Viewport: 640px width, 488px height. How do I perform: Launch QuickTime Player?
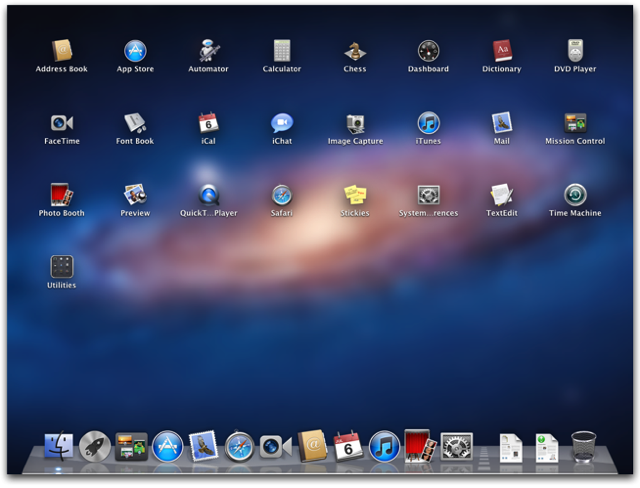[209, 195]
